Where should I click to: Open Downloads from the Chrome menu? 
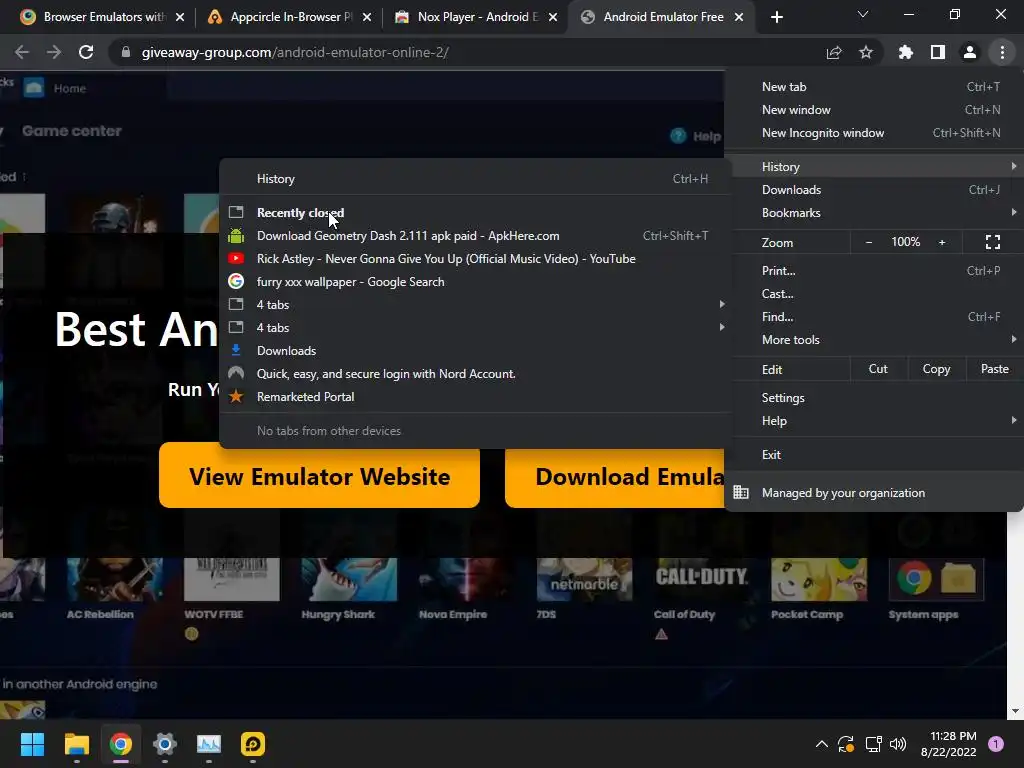[x=874, y=189]
